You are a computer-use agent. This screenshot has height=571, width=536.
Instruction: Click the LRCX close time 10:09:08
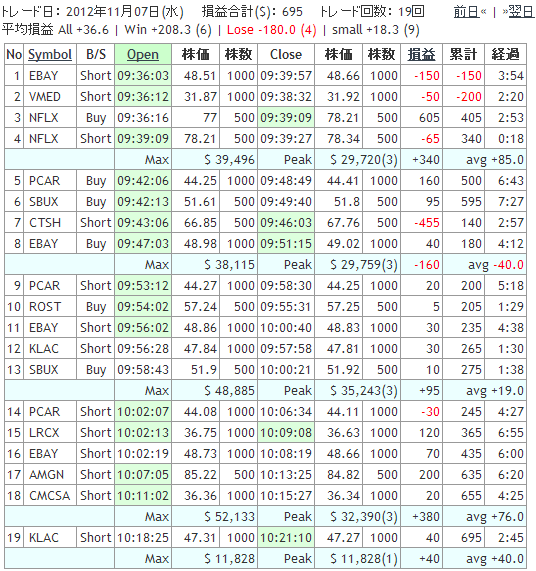[286, 433]
